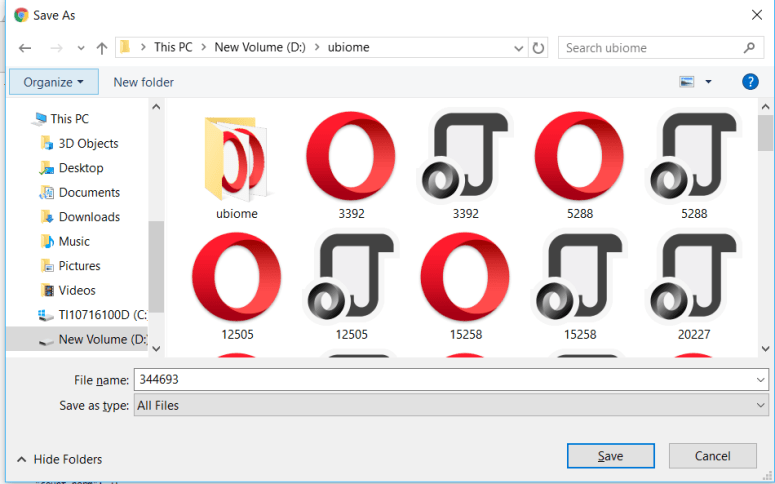Click the Back navigation arrow
775x484 pixels.
(25, 48)
